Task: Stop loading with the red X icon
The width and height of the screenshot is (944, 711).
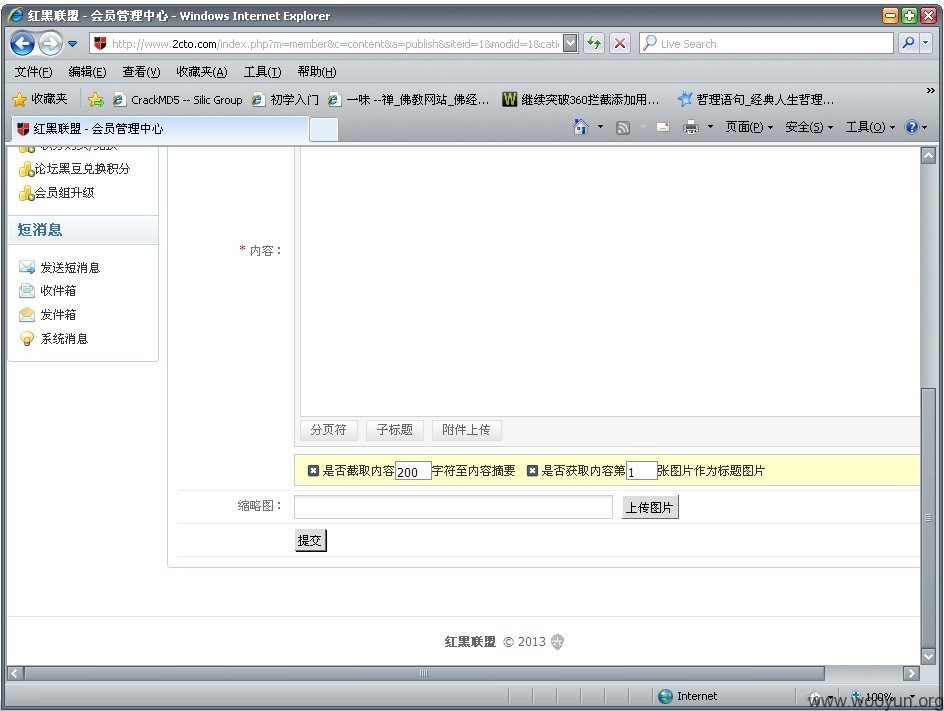Action: [x=620, y=43]
